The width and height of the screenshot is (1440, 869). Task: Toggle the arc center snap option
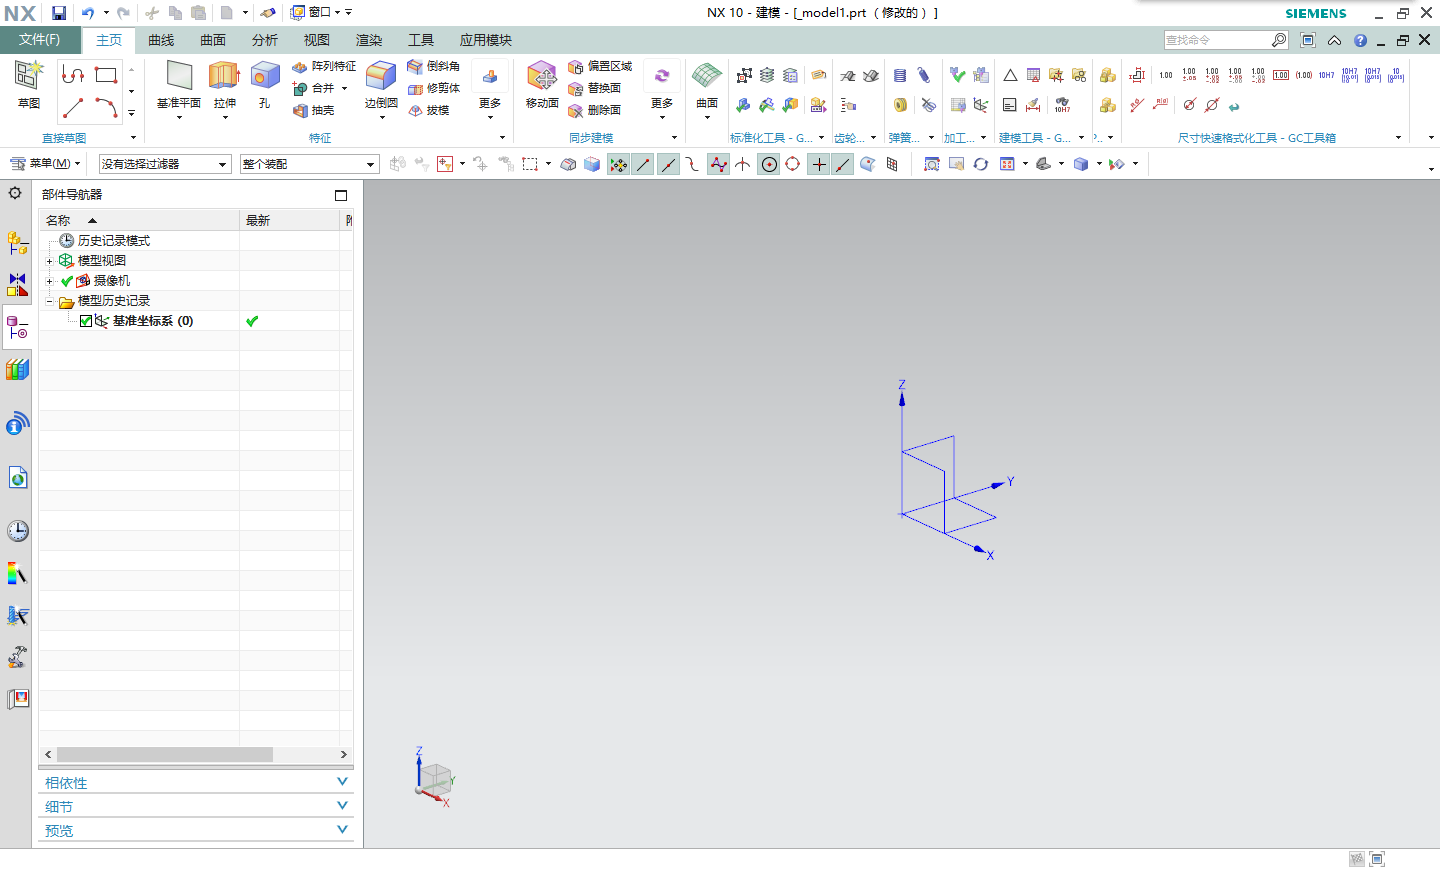click(x=769, y=164)
